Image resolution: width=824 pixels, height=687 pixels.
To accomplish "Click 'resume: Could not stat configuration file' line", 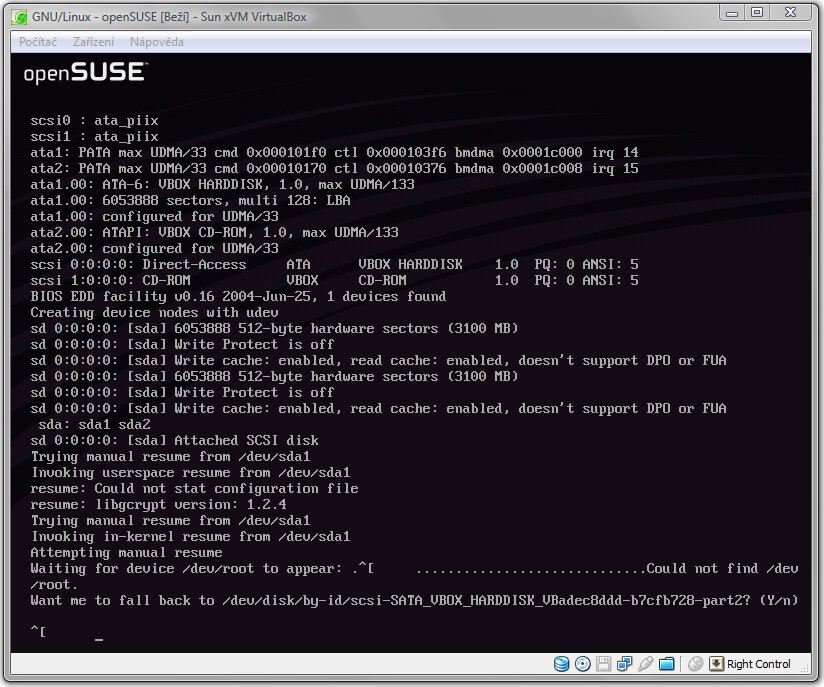I will (194, 488).
